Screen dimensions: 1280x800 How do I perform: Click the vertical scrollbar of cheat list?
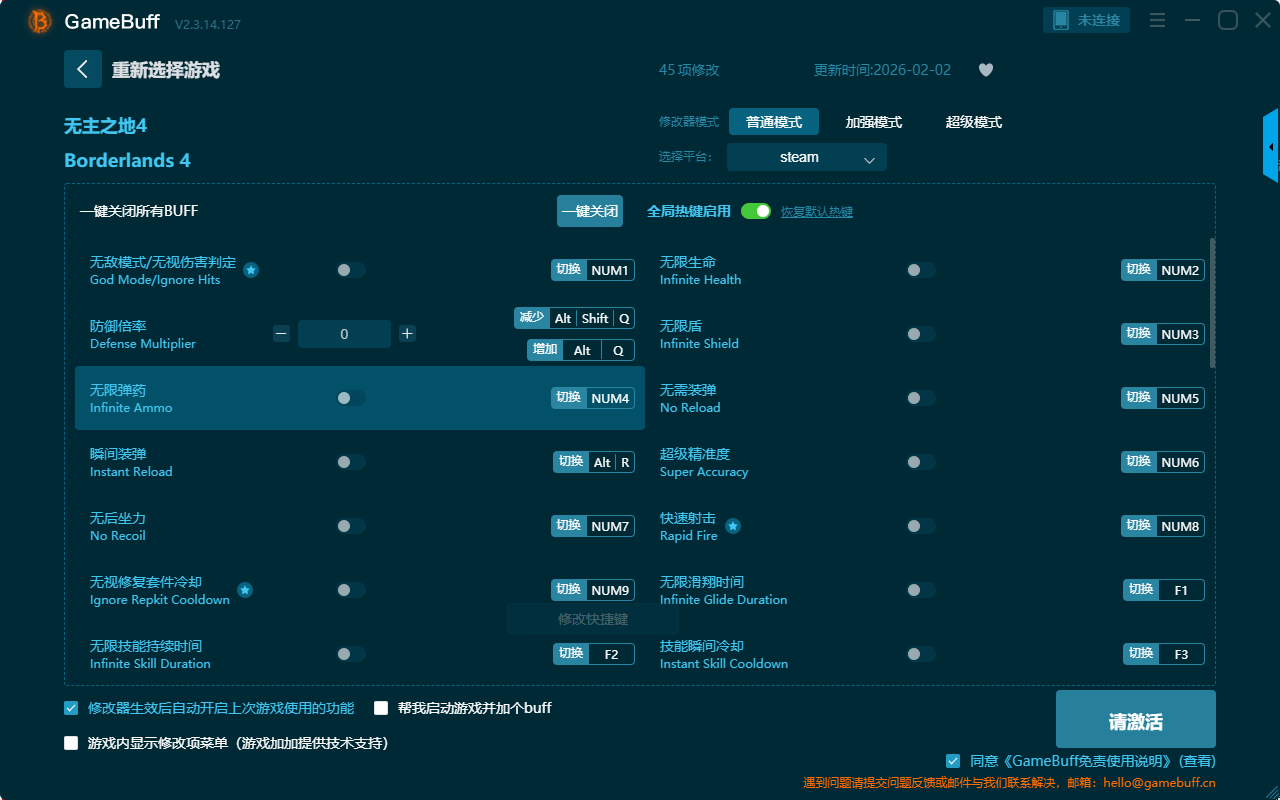1213,302
